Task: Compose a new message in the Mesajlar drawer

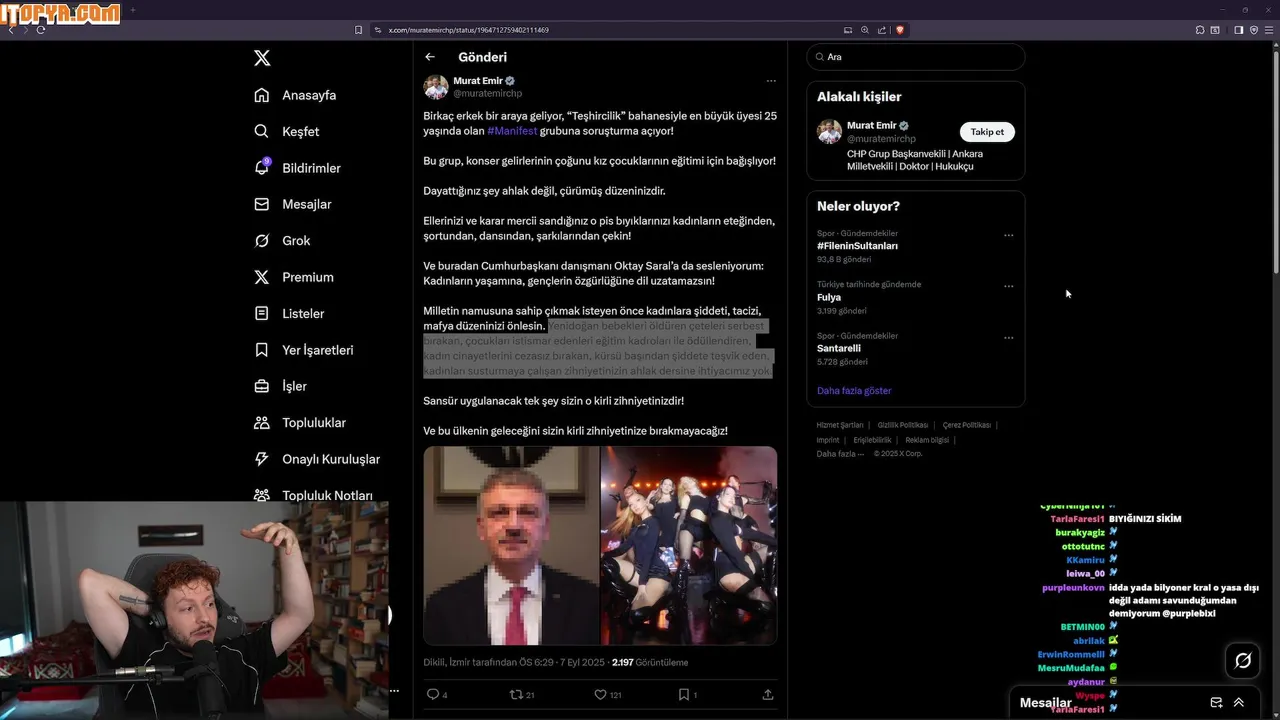Action: click(1216, 703)
